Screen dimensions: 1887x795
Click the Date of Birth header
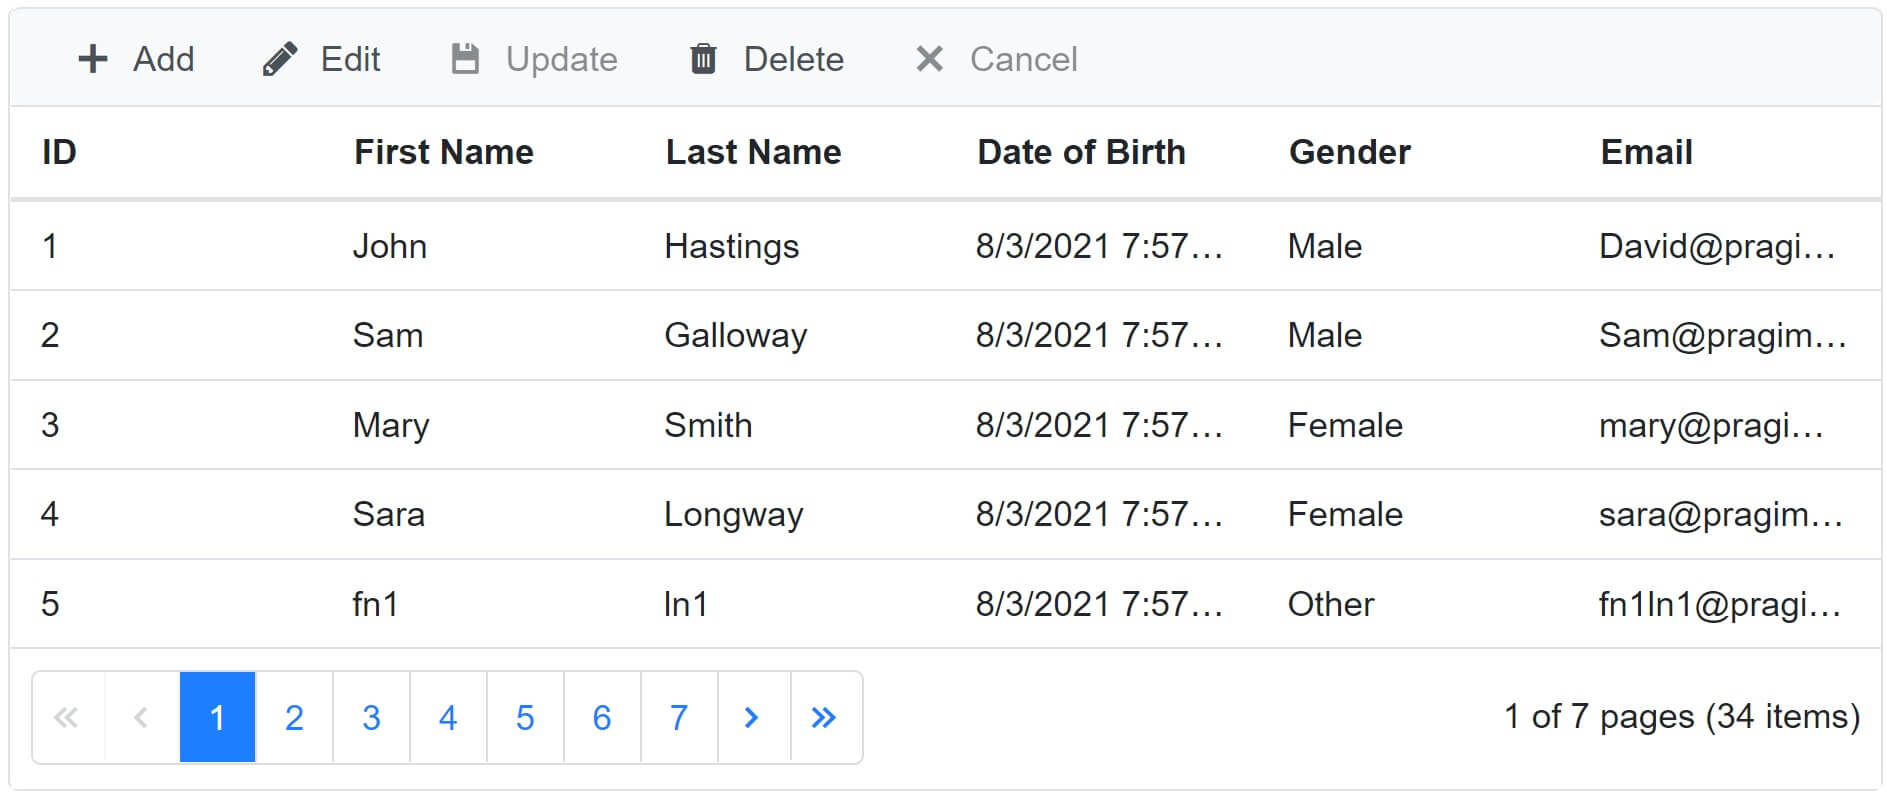[1081, 152]
